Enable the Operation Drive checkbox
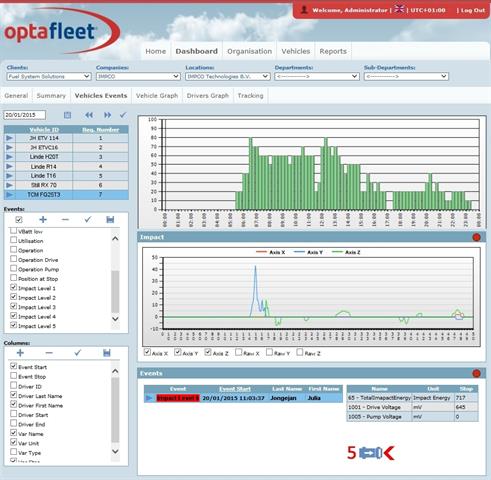The image size is (491, 480). (x=13, y=259)
